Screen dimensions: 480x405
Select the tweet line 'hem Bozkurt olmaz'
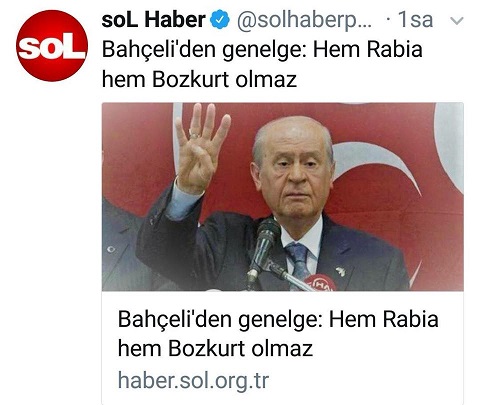tap(199, 80)
